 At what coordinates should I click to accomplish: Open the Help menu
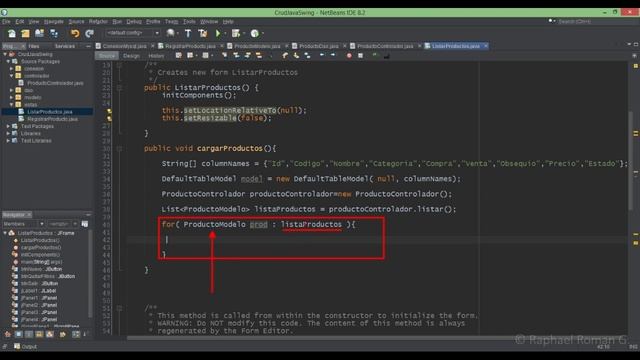coord(228,21)
